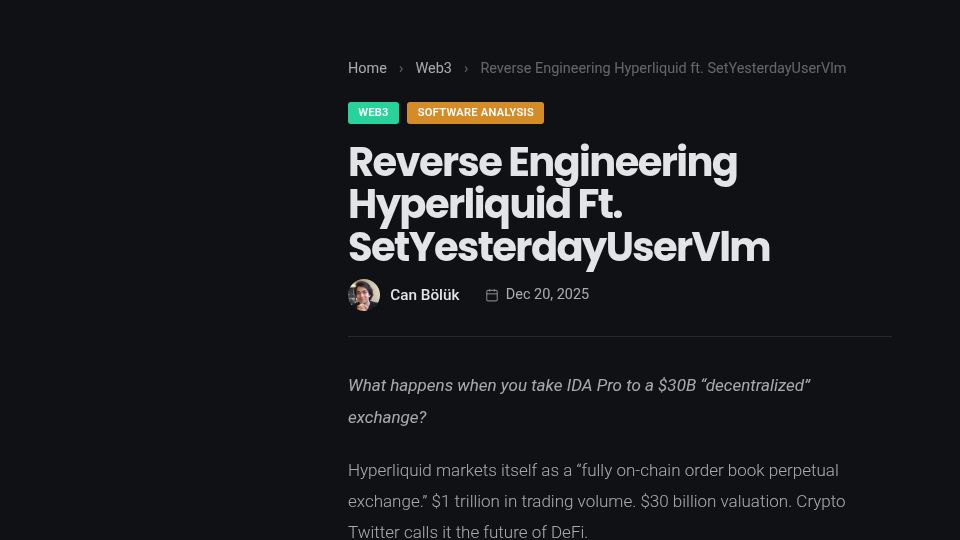Click the publish date Dec 20, 2025

tap(547, 294)
